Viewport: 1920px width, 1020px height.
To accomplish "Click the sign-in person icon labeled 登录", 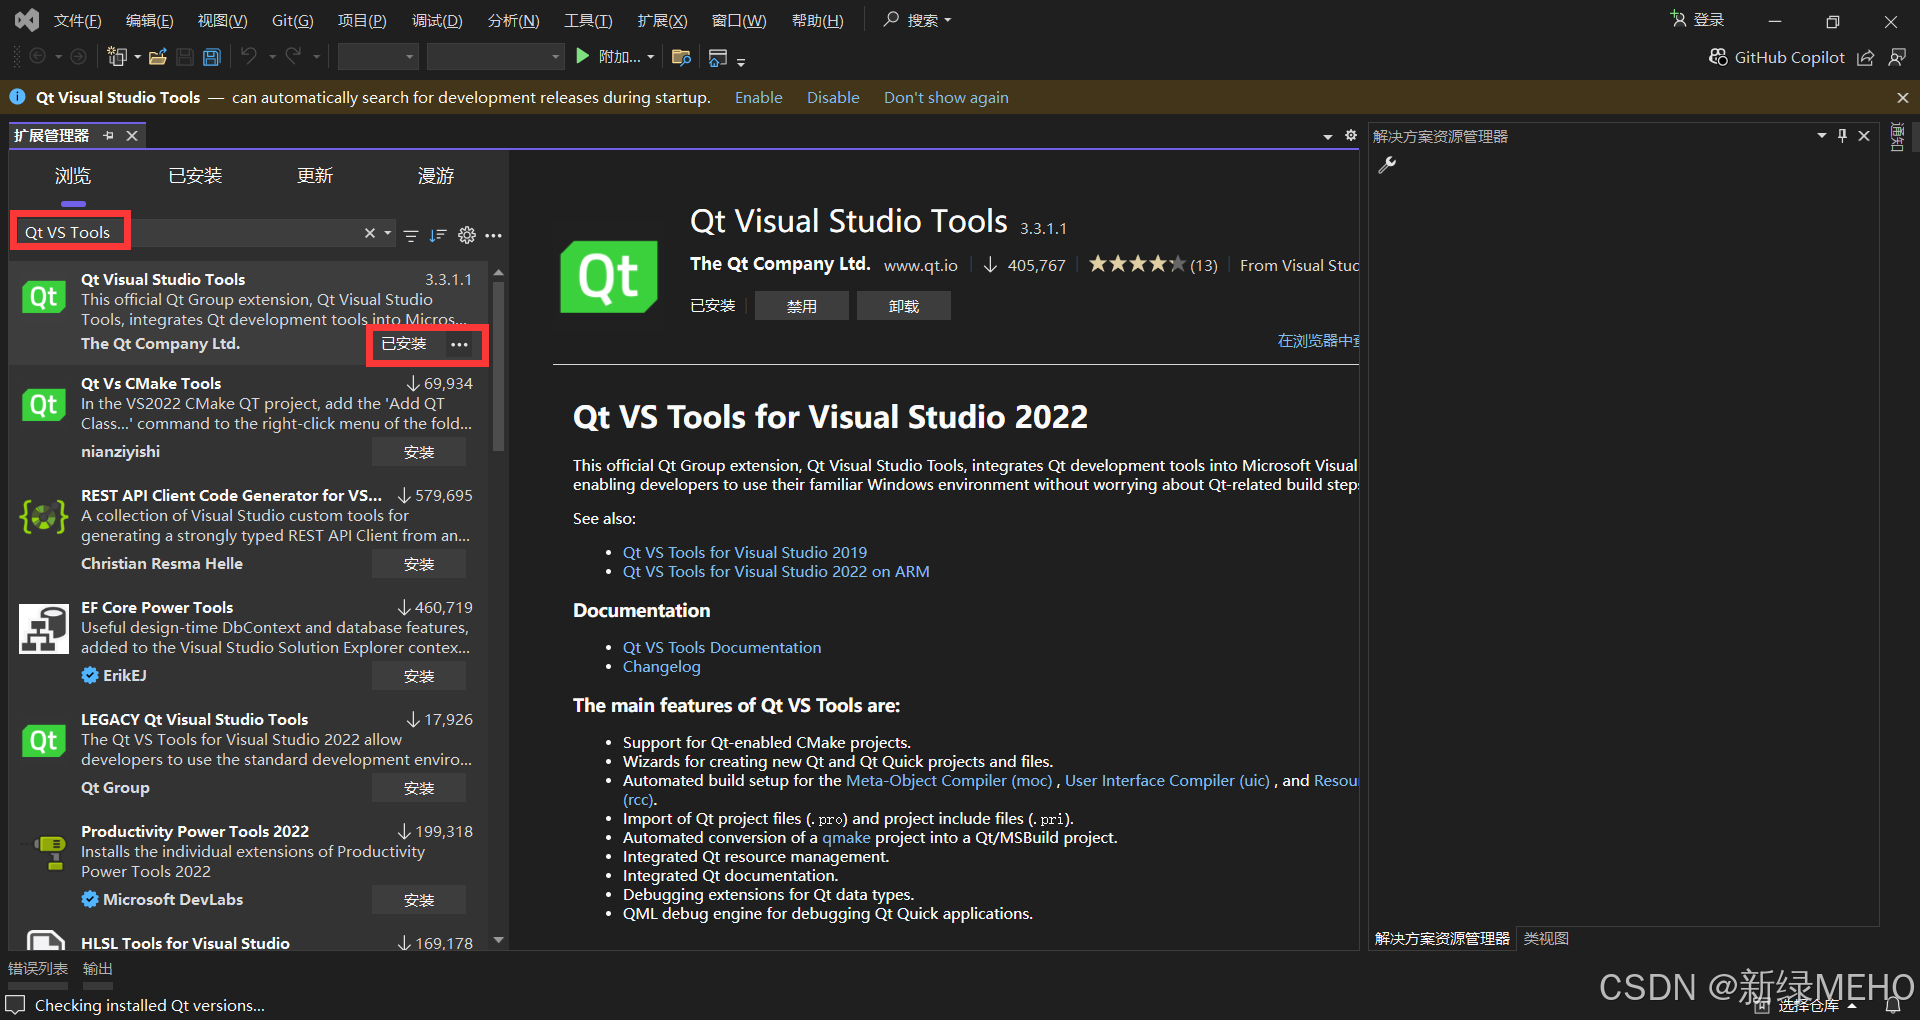I will coord(1678,19).
